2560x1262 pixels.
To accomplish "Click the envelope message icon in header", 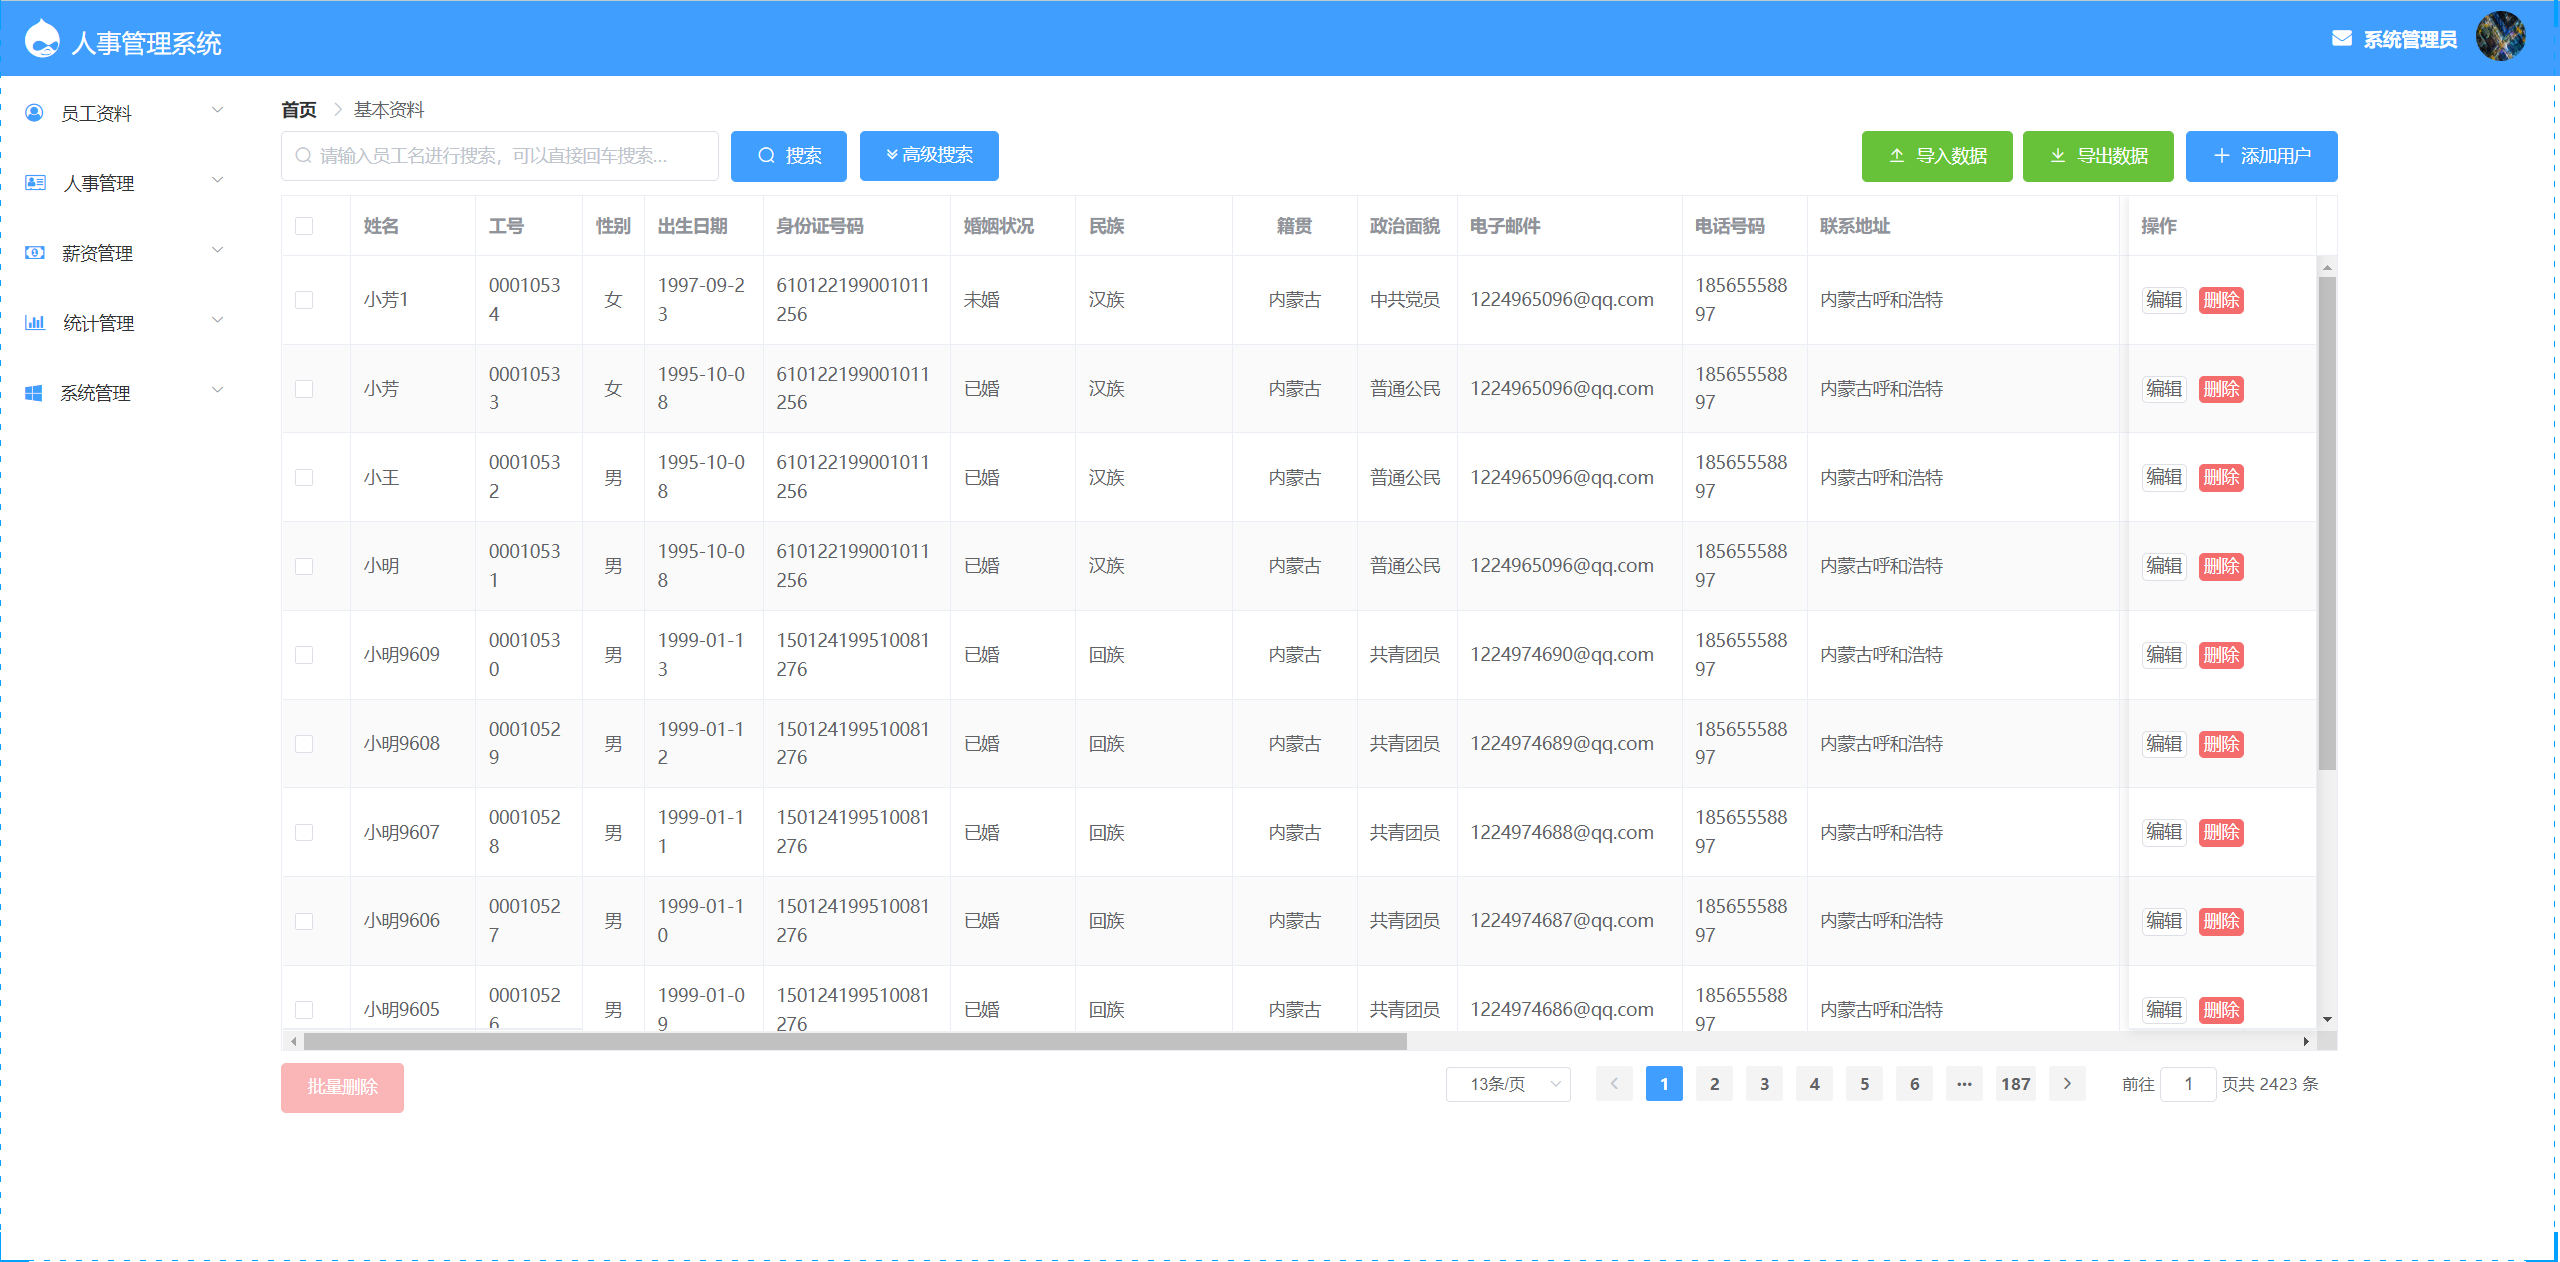I will (x=2341, y=39).
